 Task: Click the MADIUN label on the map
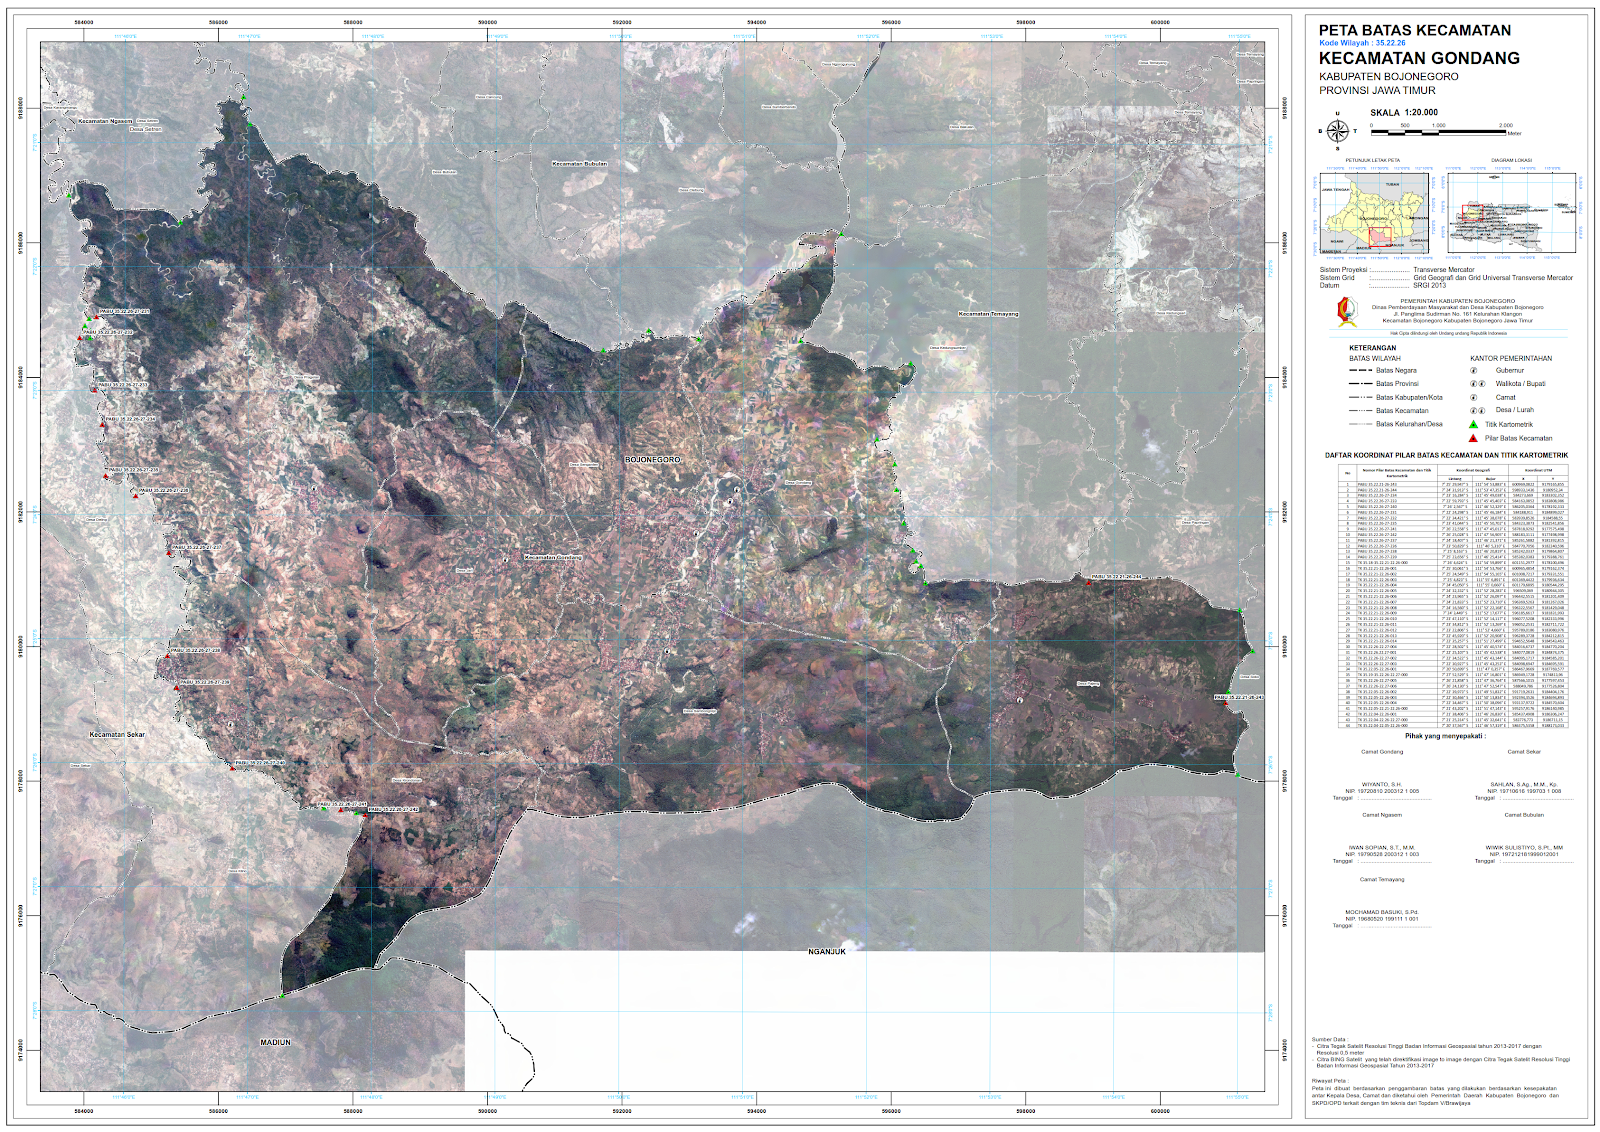tap(275, 1043)
